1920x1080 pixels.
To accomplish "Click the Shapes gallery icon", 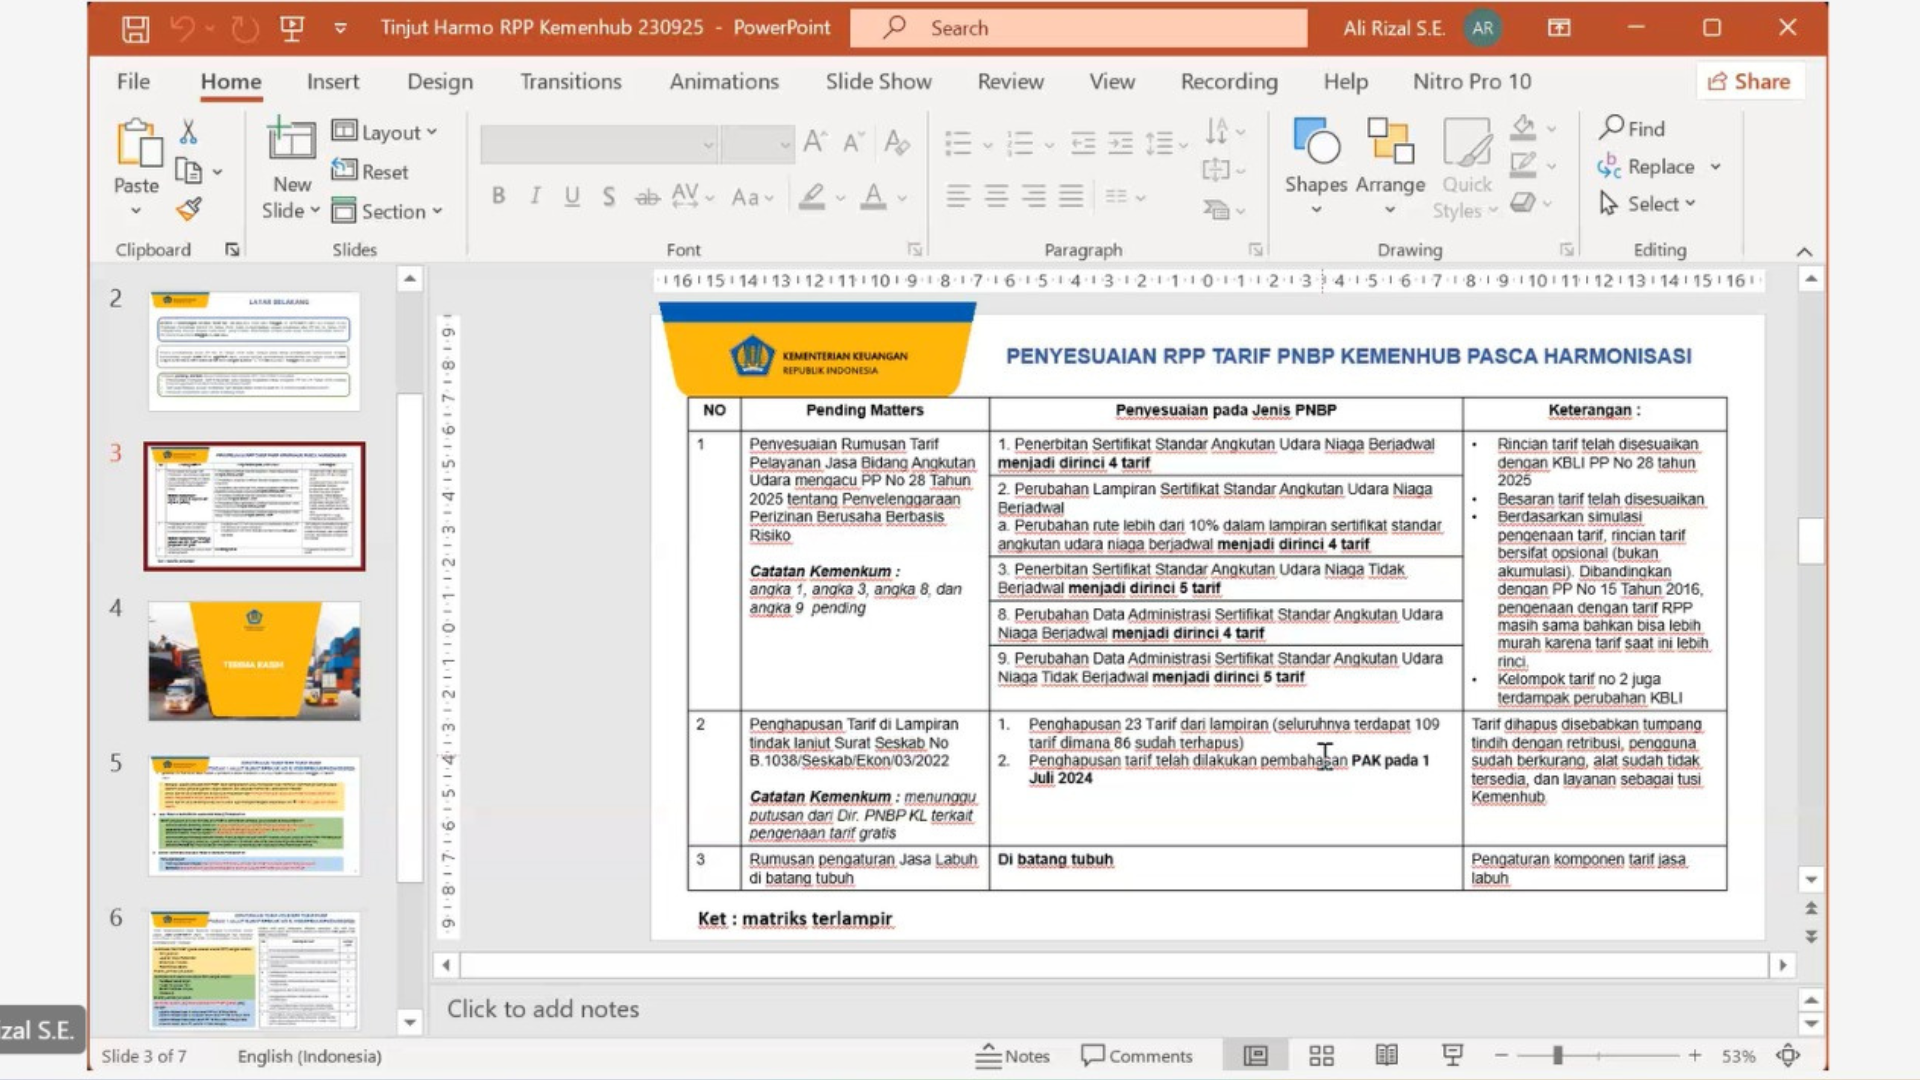I will (x=1316, y=141).
